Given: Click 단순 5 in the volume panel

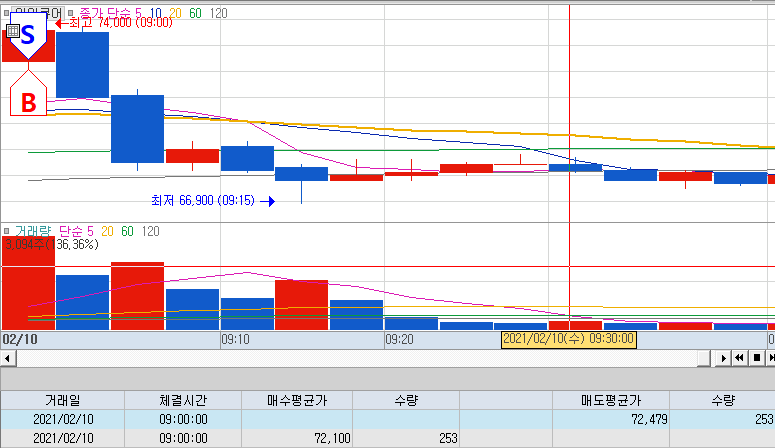Looking at the screenshot, I should (76, 231).
